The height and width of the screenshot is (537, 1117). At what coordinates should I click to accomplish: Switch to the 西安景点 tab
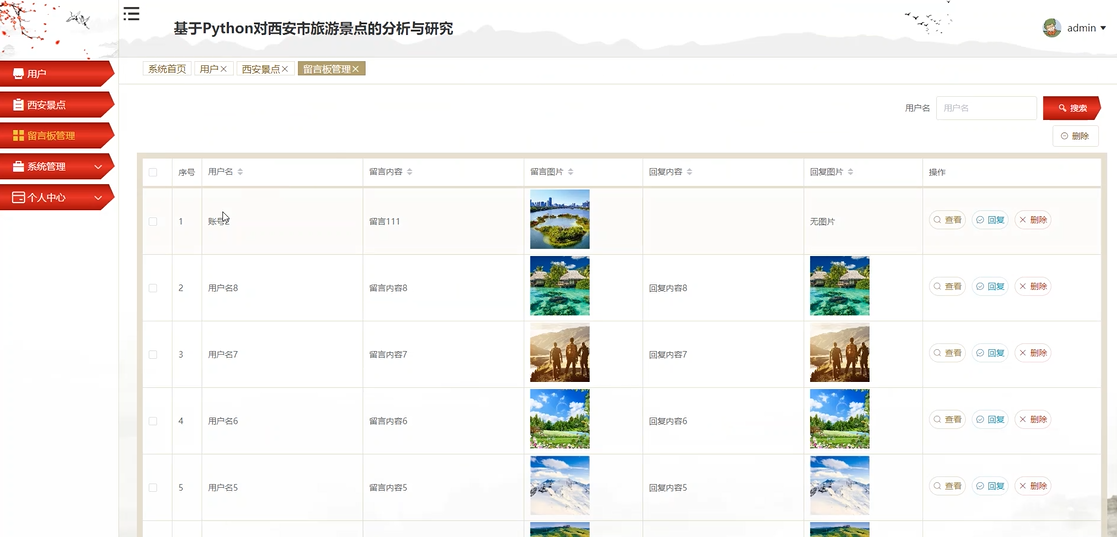tap(260, 69)
